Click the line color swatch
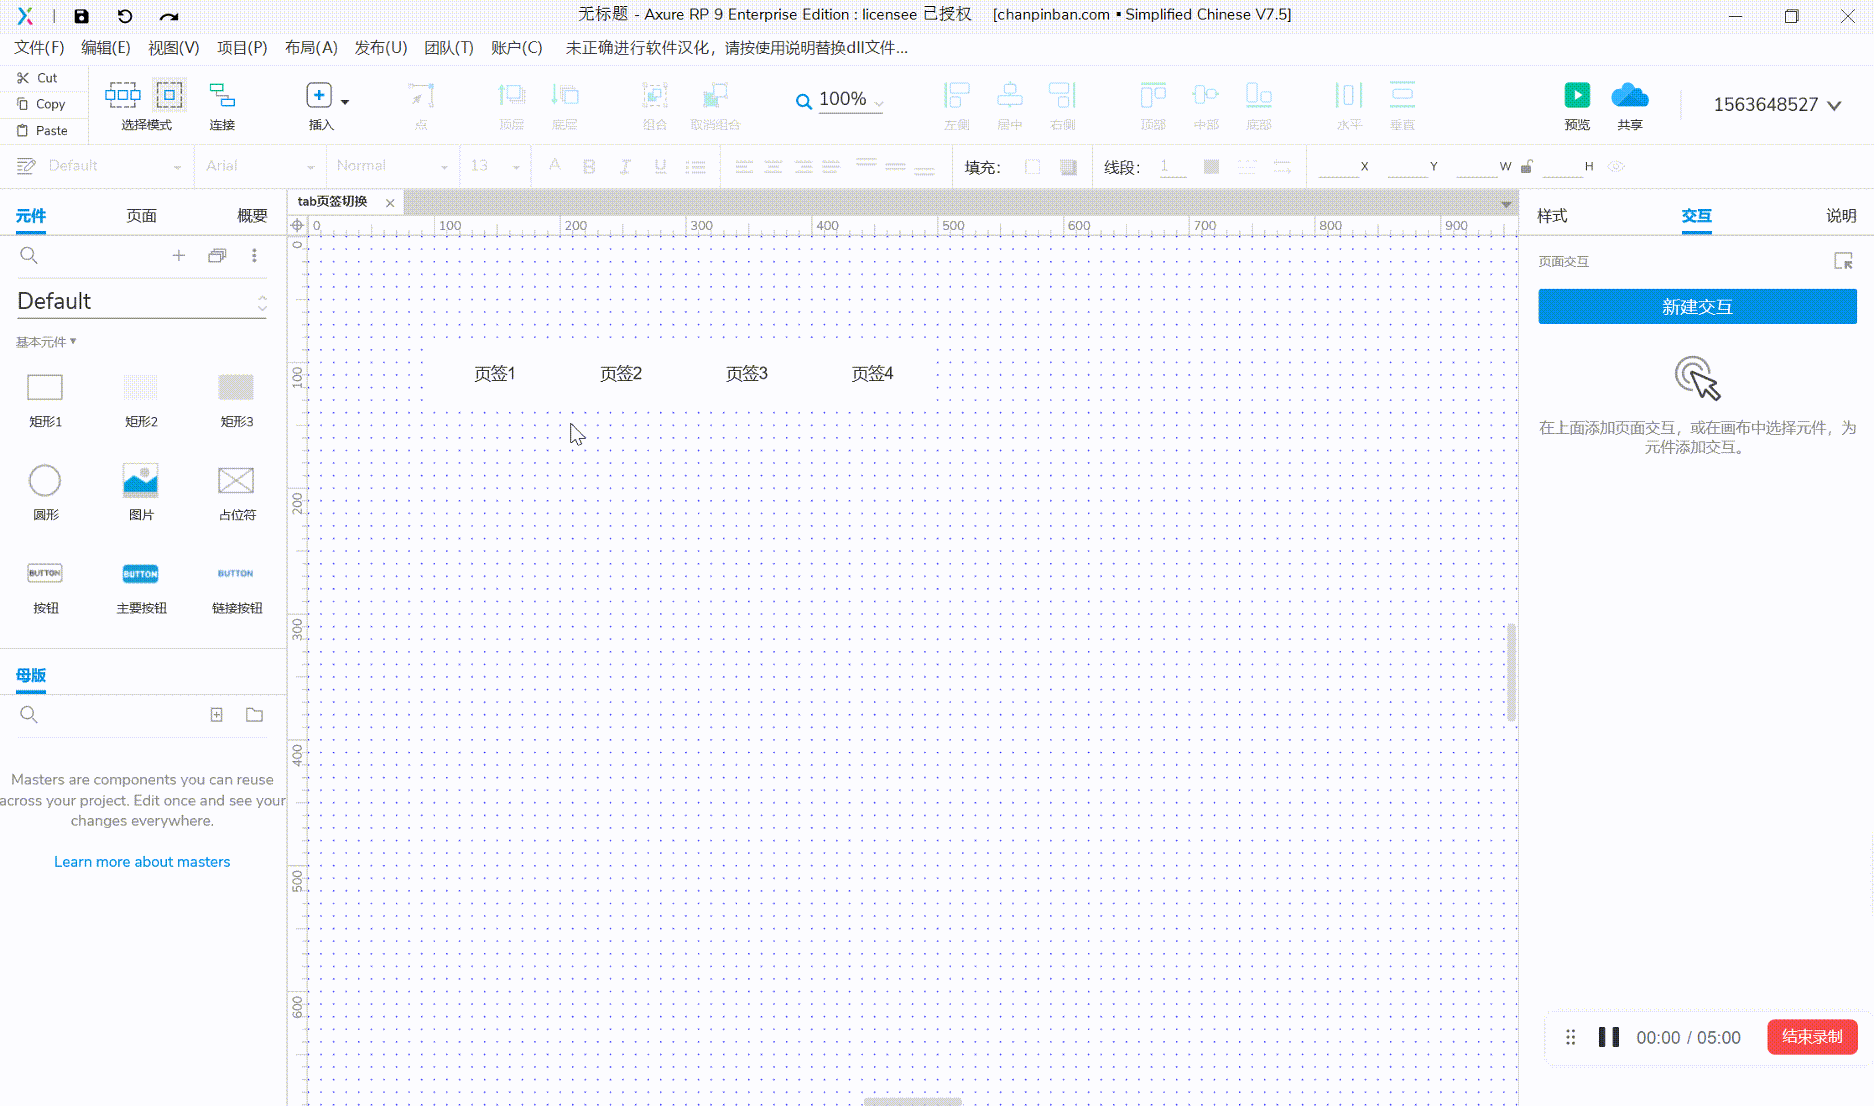The width and height of the screenshot is (1874, 1106). (x=1211, y=167)
